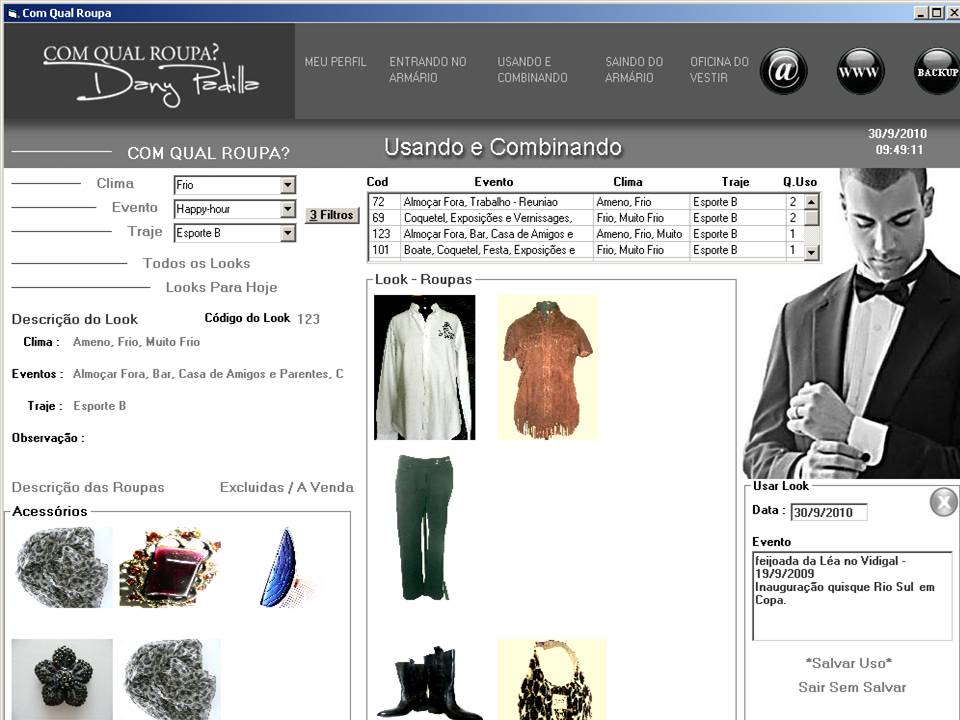
Task: Click the Dany Padilla logo
Action: pyautogui.click(x=151, y=75)
